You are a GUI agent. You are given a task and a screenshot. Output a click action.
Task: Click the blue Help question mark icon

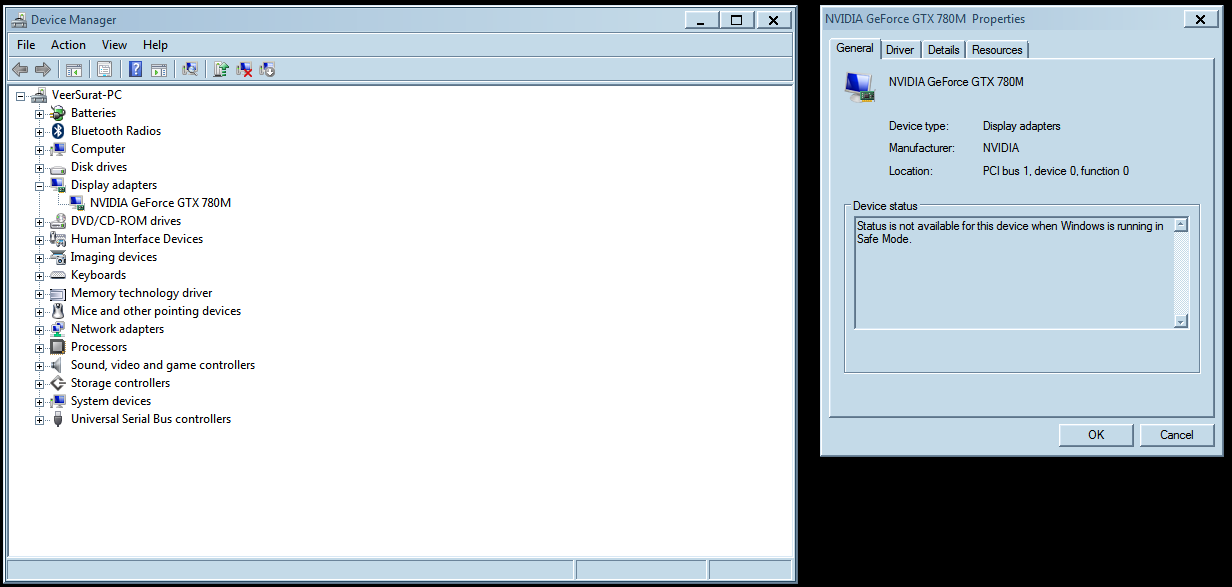click(x=135, y=69)
